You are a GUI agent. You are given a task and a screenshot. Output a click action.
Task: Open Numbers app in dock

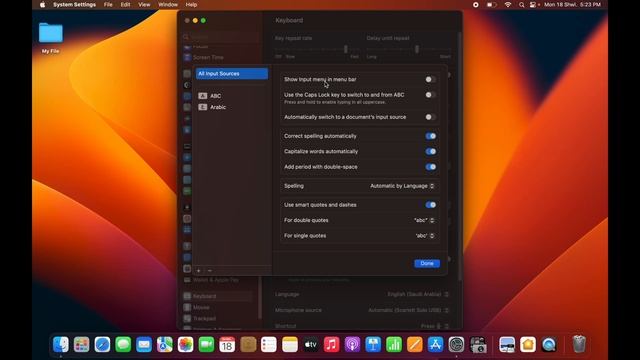click(394, 344)
